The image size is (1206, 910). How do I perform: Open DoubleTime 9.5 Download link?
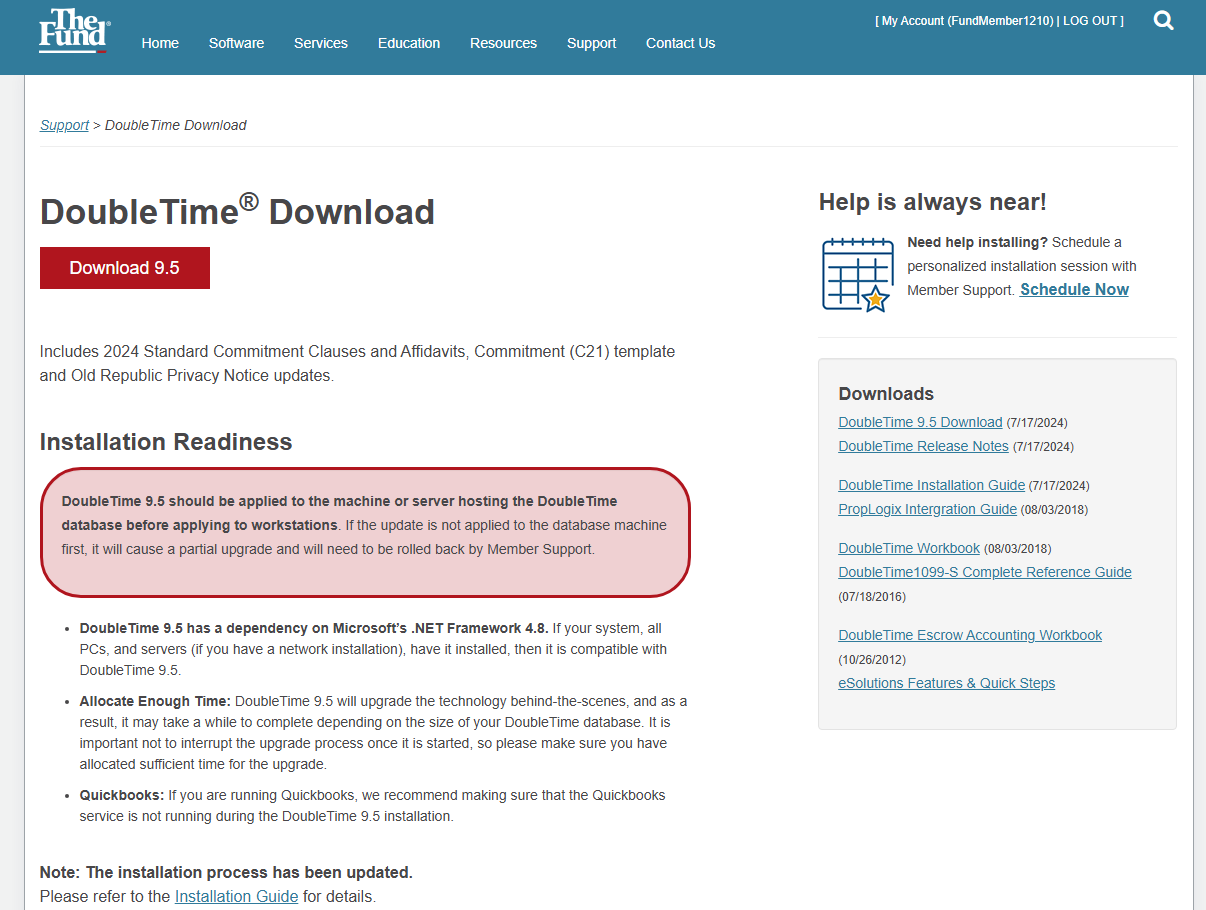(920, 422)
